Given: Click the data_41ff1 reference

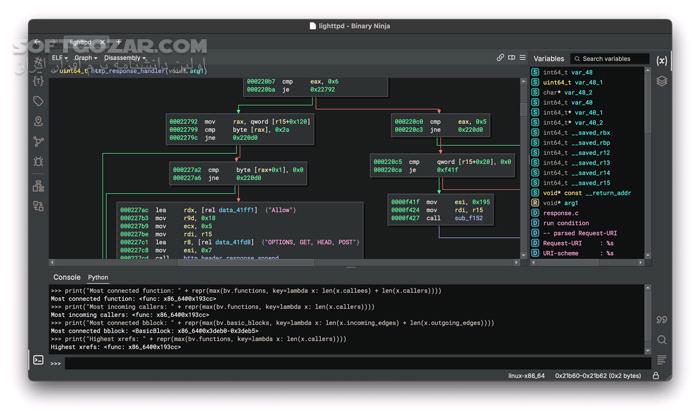Looking at the screenshot, I should 238,210.
